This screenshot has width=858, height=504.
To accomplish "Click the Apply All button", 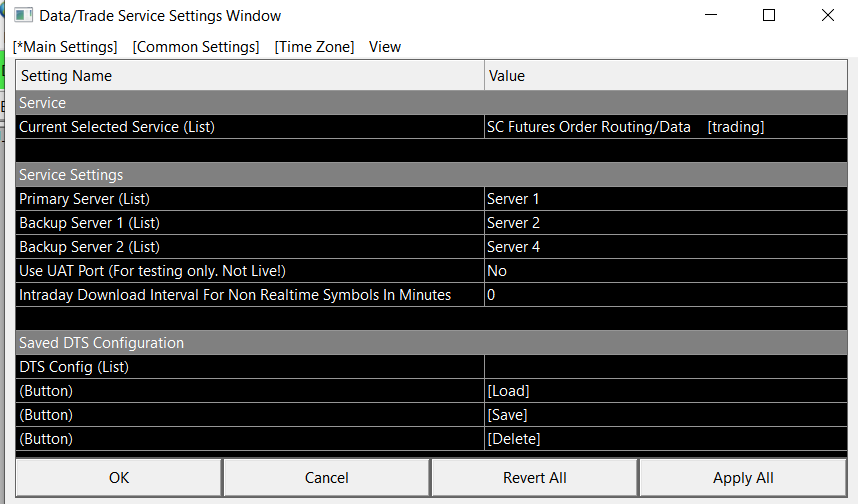I will pyautogui.click(x=743, y=478).
